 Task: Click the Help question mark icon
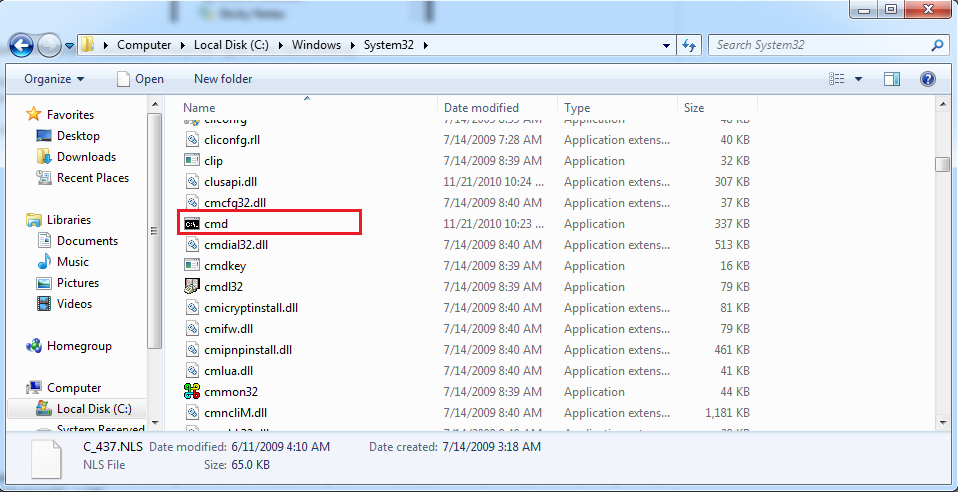(x=927, y=79)
